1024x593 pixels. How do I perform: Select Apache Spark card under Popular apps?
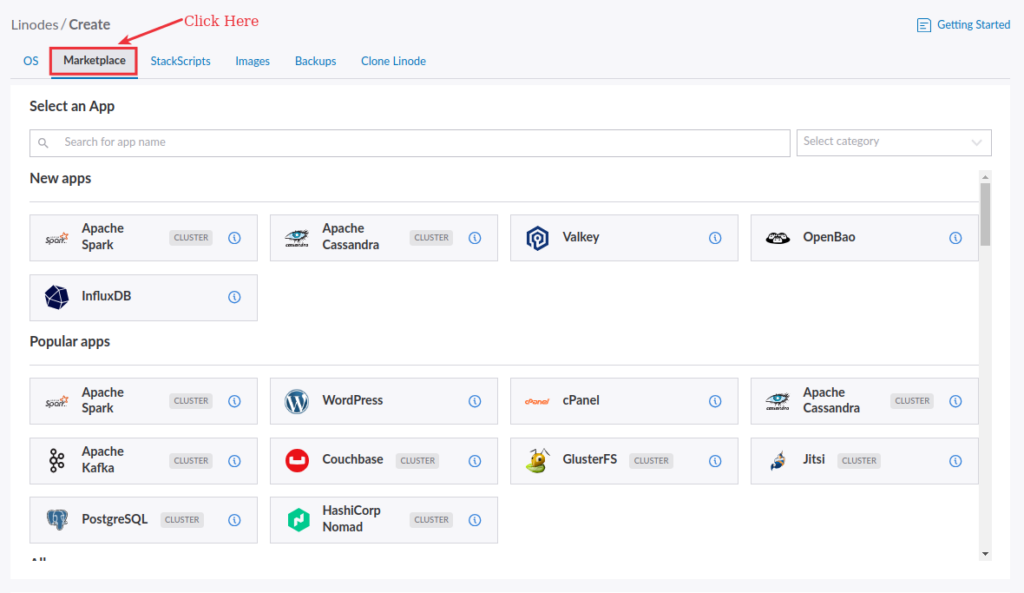click(x=144, y=401)
